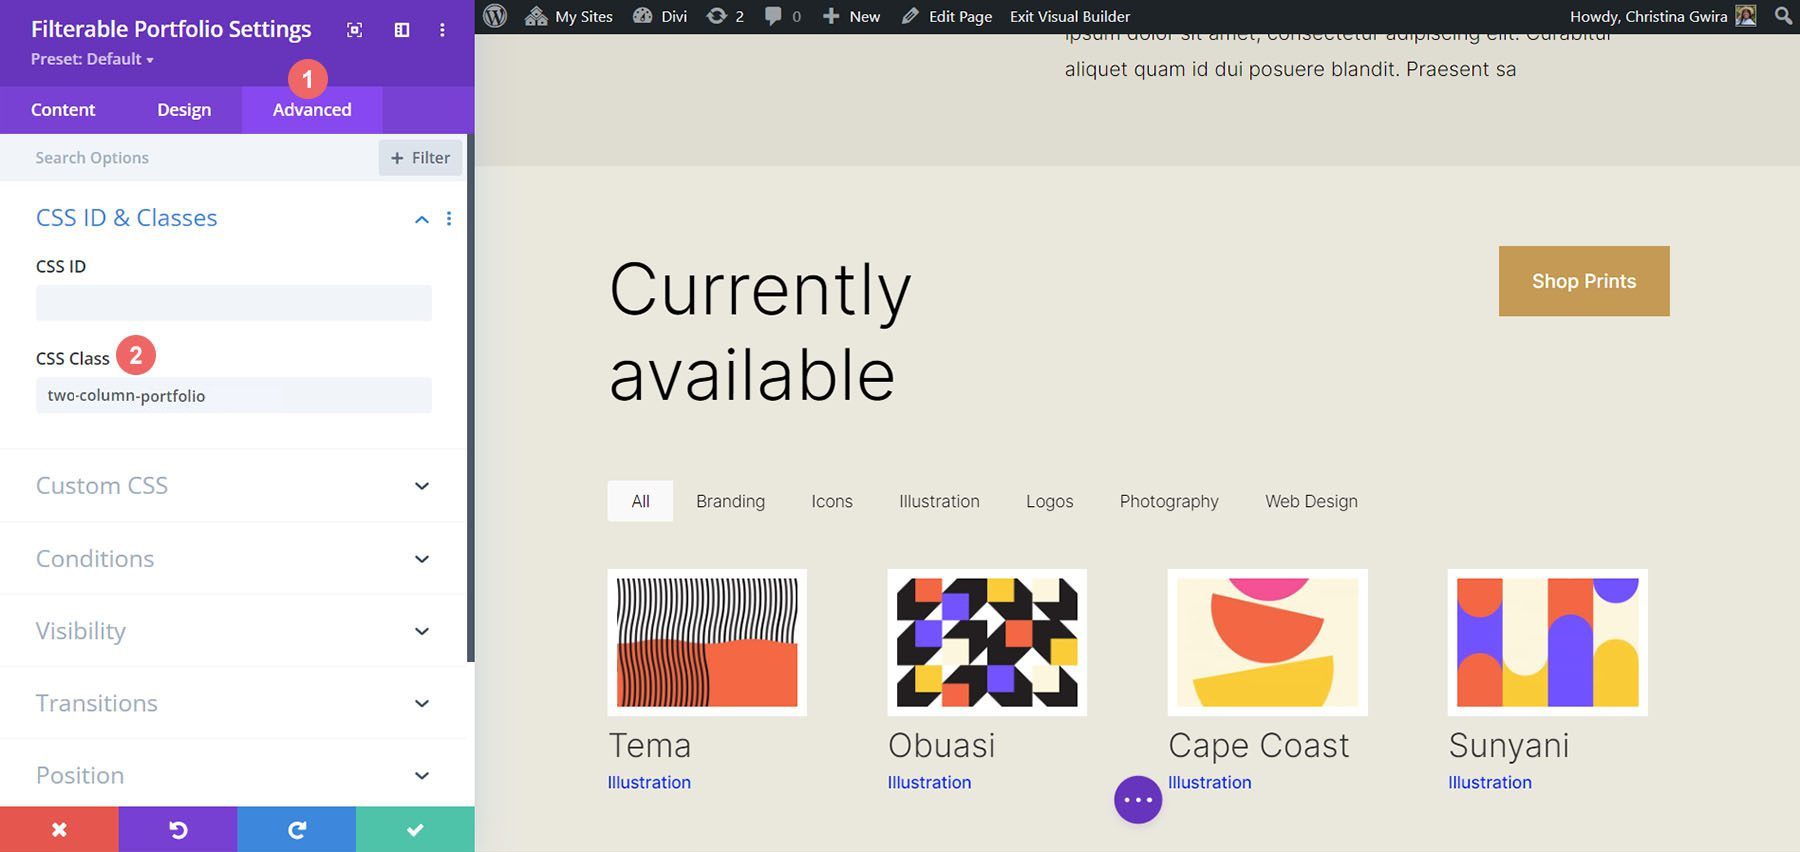Viewport: 1800px width, 852px height.
Task: Collapse the CSS ID & Classes section
Action: click(x=422, y=219)
